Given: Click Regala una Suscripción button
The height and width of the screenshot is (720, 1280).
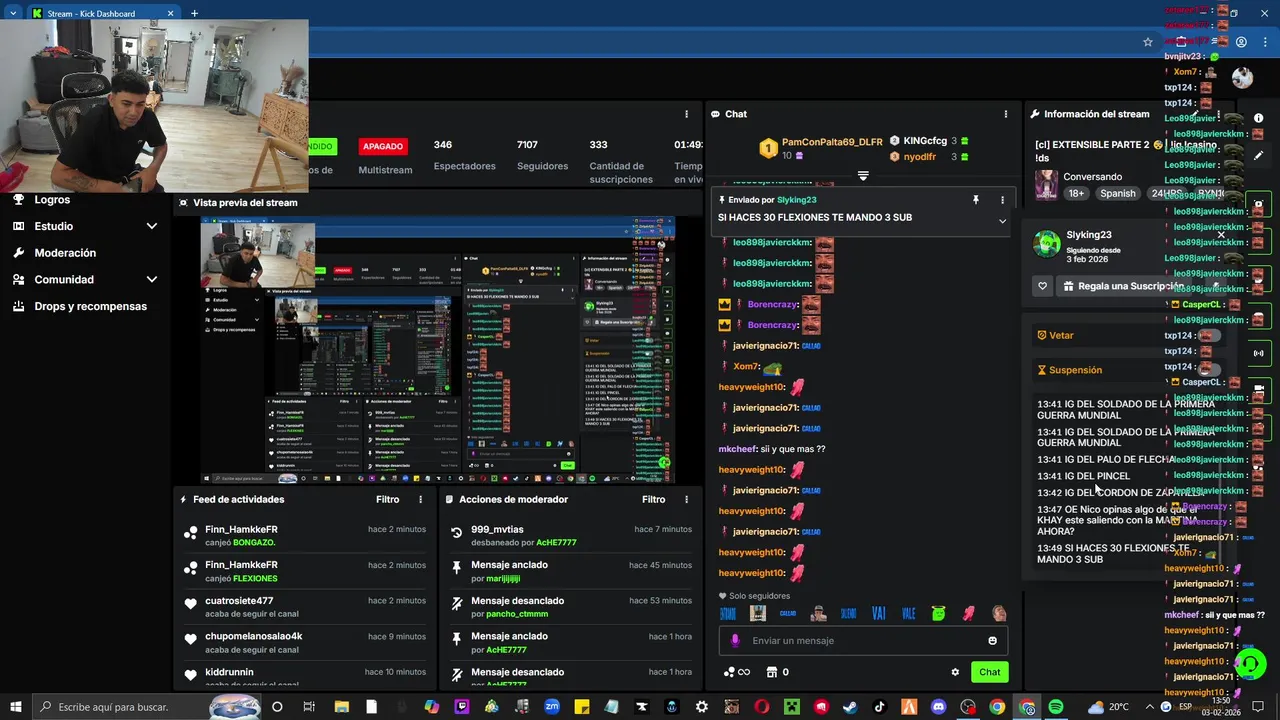Looking at the screenshot, I should (1123, 286).
